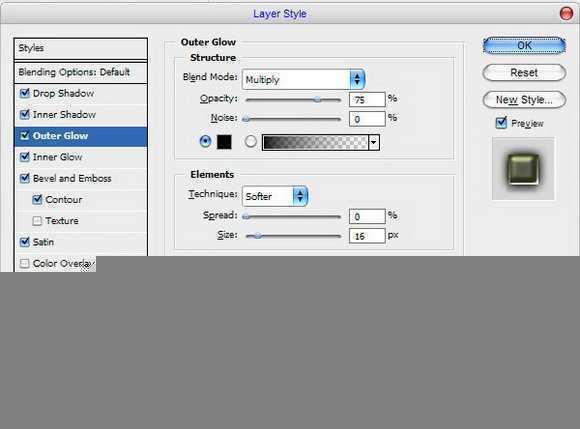The image size is (580, 429).
Task: Uncheck the Drop Shadow checkbox
Action: 25,93
